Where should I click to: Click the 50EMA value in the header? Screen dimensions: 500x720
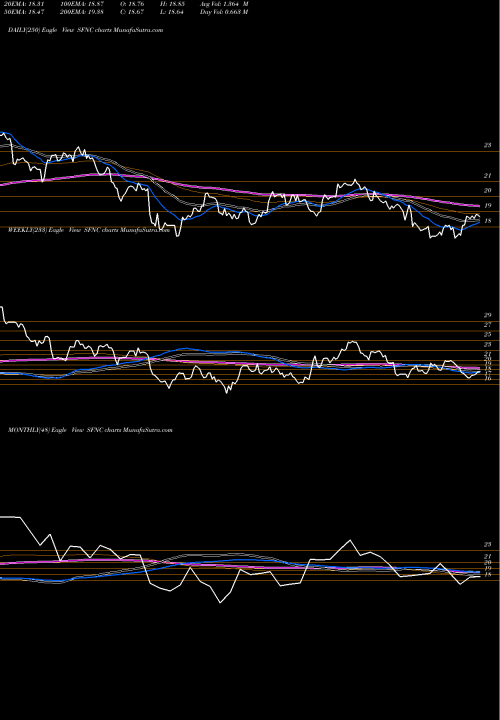[23, 12]
